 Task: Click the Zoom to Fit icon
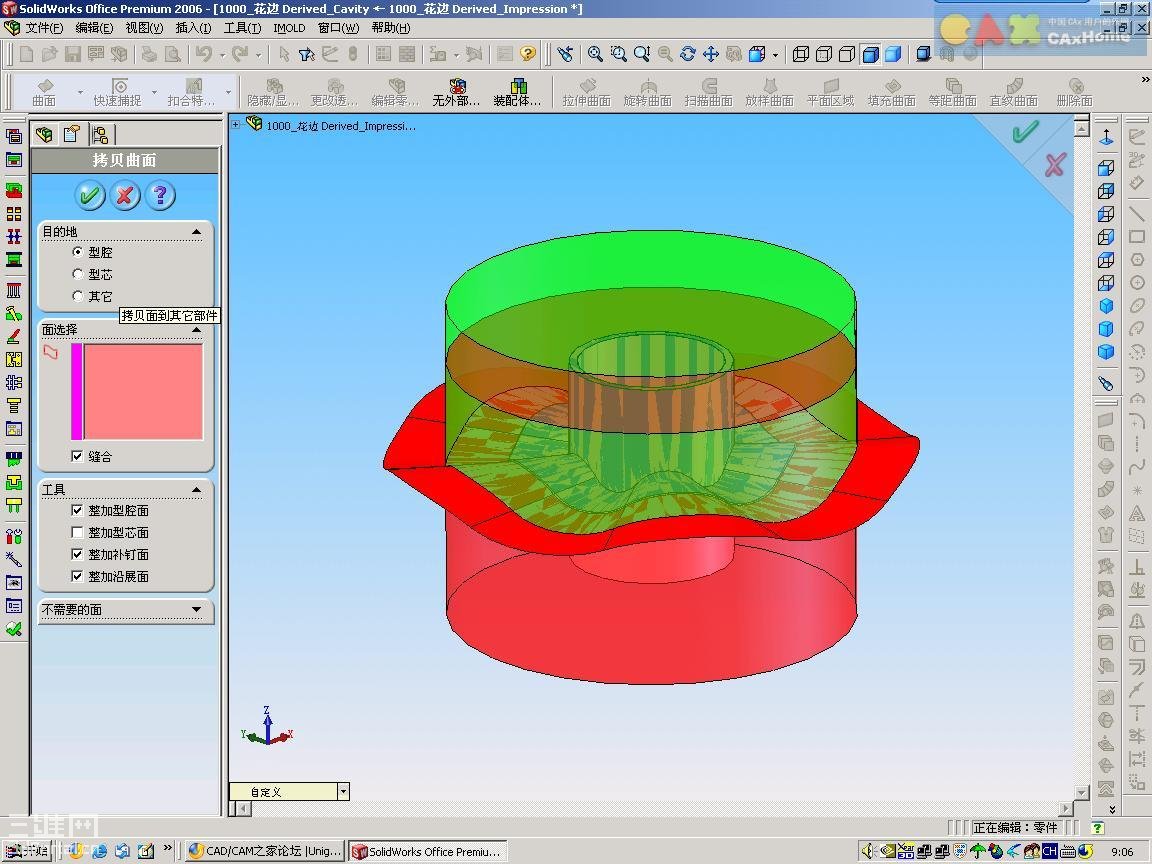(596, 54)
